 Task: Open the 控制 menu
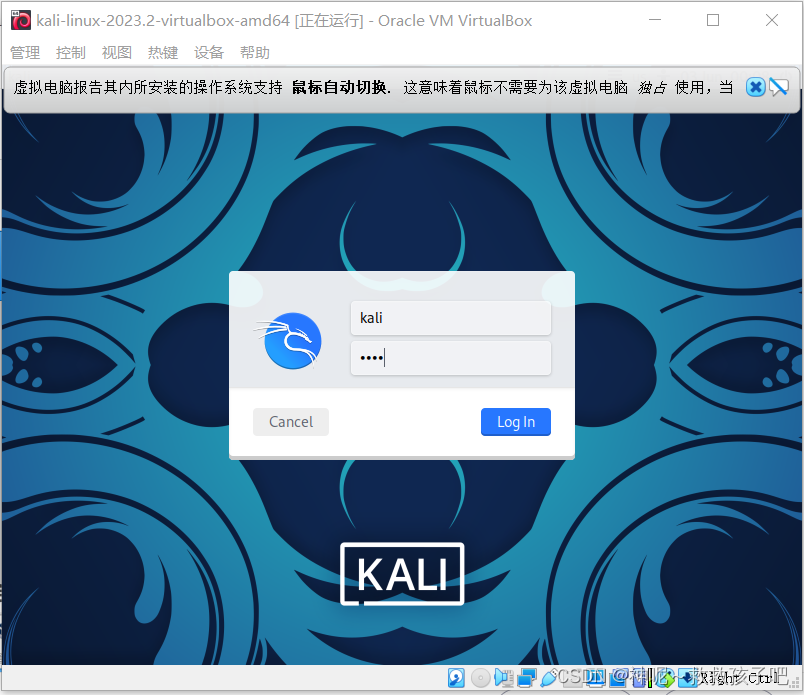(71, 52)
